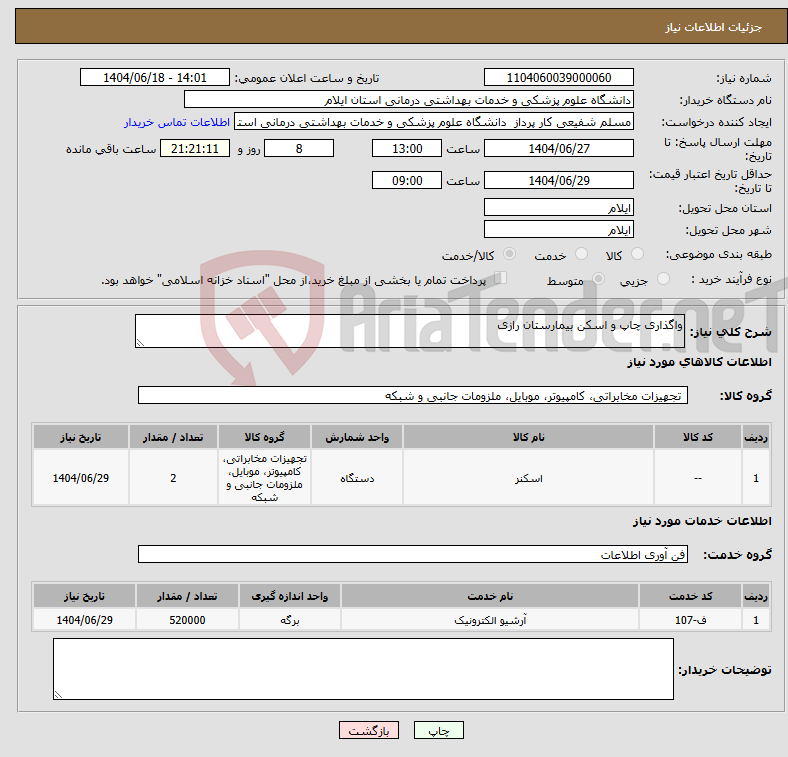The width and height of the screenshot is (788, 757).
Task: Click the goods table تاریخ نیاز header
Action: (81, 437)
